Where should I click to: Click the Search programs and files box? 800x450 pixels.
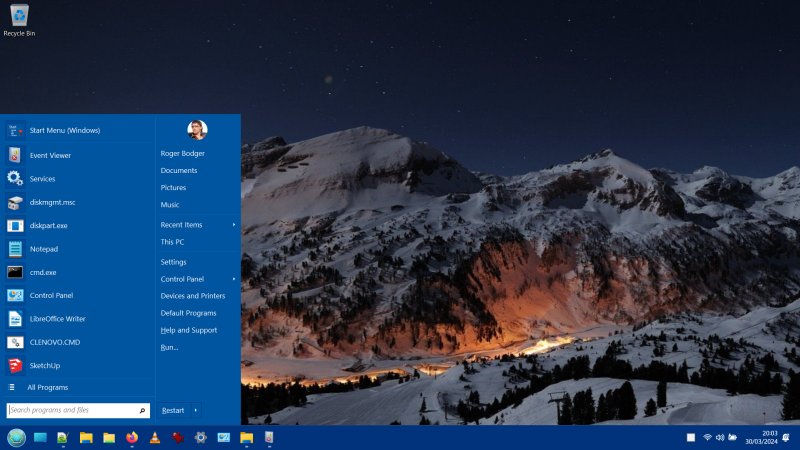pos(72,410)
